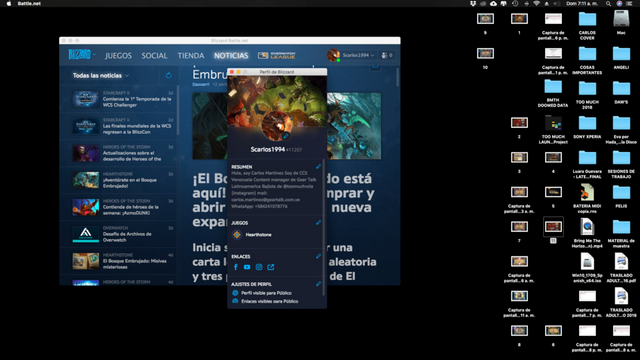Select the Mac hard drive desktop icon

tap(621, 19)
